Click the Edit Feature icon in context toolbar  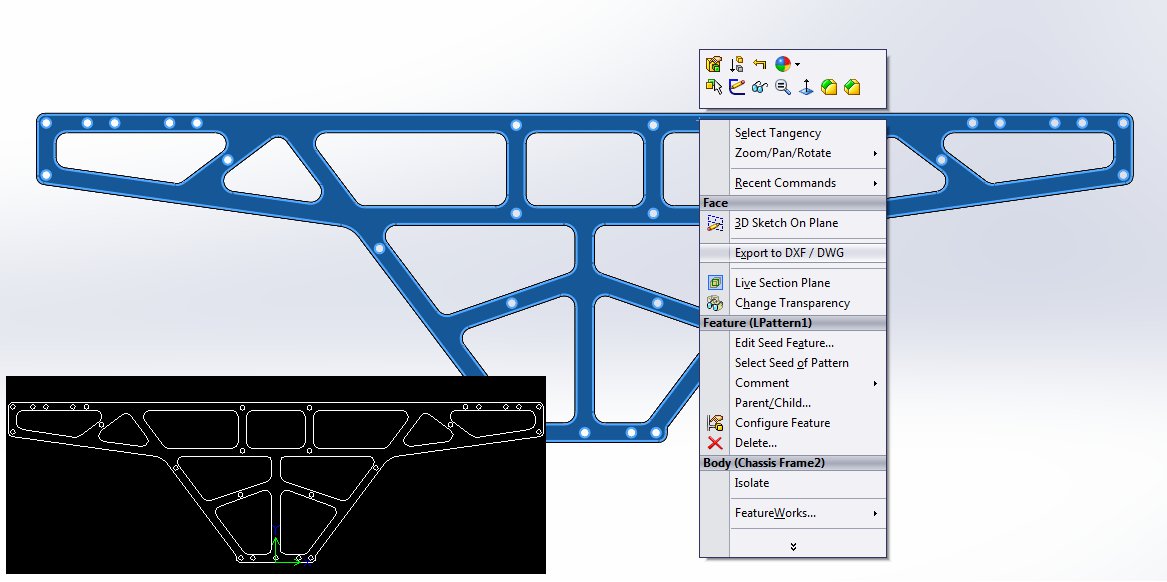(714, 64)
